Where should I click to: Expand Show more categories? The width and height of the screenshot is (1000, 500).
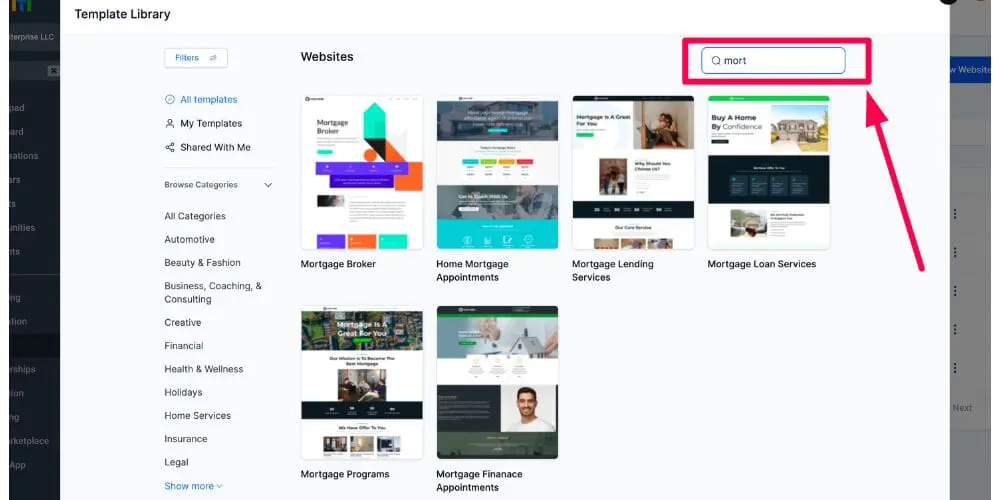[x=193, y=486]
